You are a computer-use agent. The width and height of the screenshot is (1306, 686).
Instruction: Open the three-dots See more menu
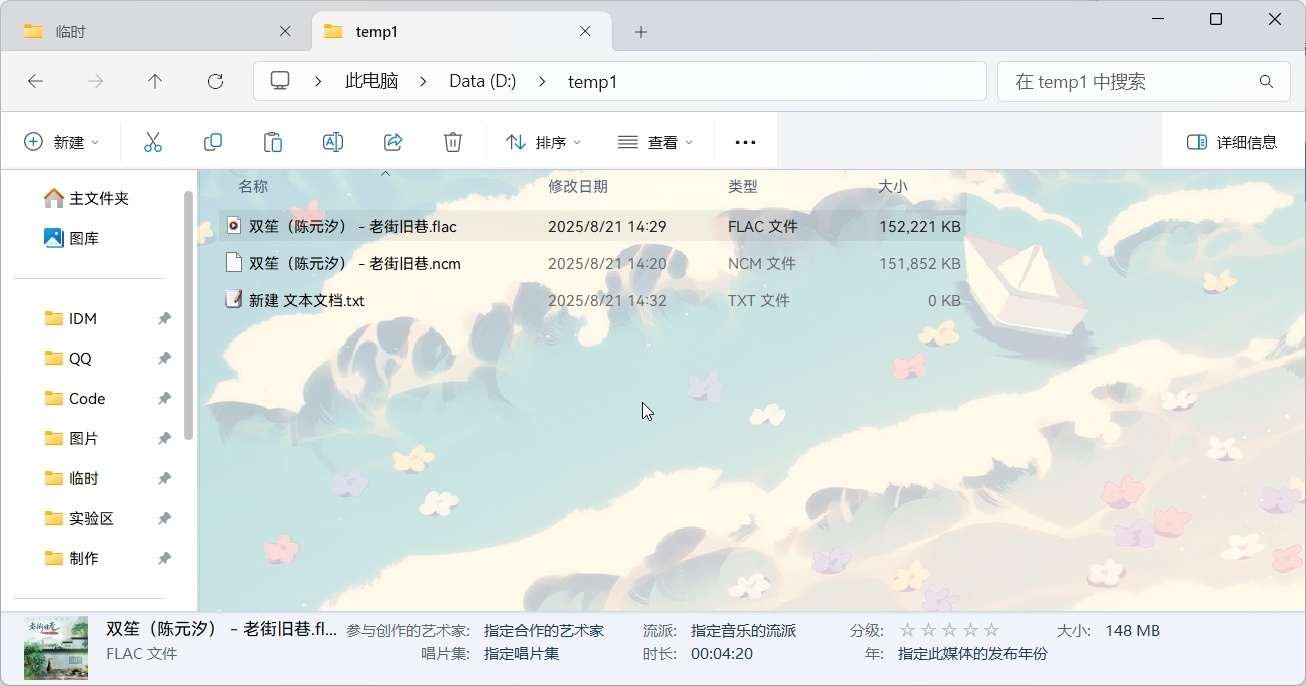[745, 142]
